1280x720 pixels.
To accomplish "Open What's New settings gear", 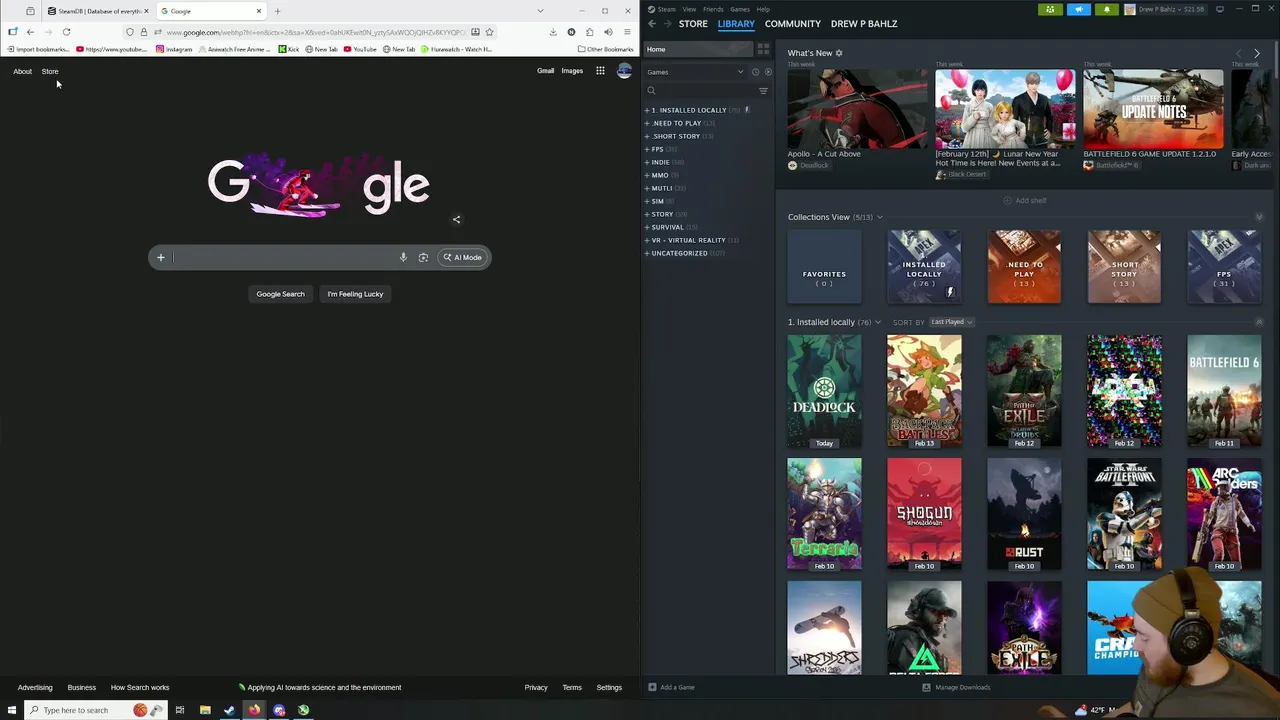I will pyautogui.click(x=839, y=53).
